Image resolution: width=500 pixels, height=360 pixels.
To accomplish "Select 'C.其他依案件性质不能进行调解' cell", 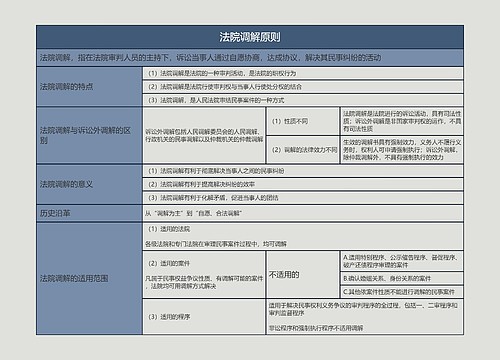I will pyautogui.click(x=402, y=292).
